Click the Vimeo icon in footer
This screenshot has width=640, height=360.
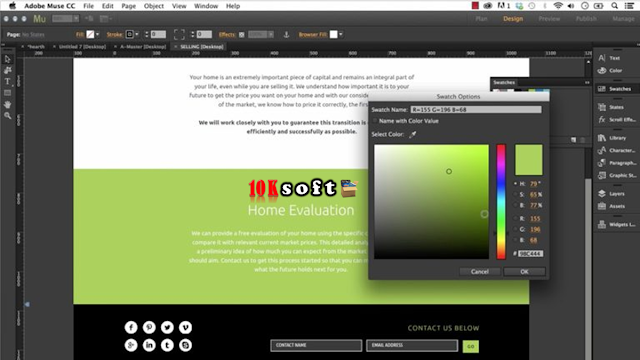pos(185,327)
